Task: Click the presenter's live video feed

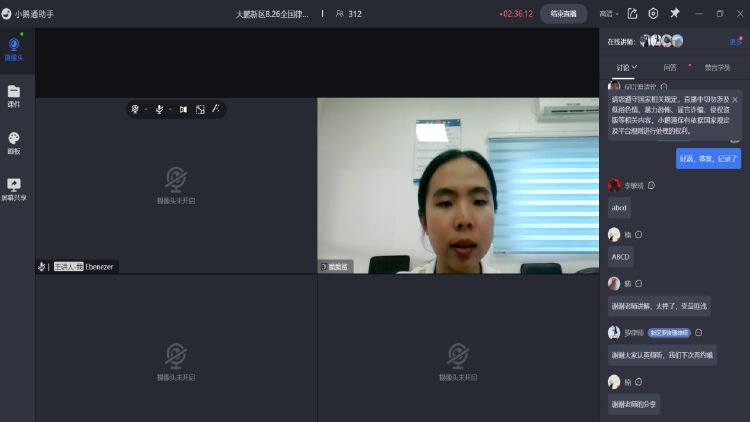Action: tap(458, 185)
